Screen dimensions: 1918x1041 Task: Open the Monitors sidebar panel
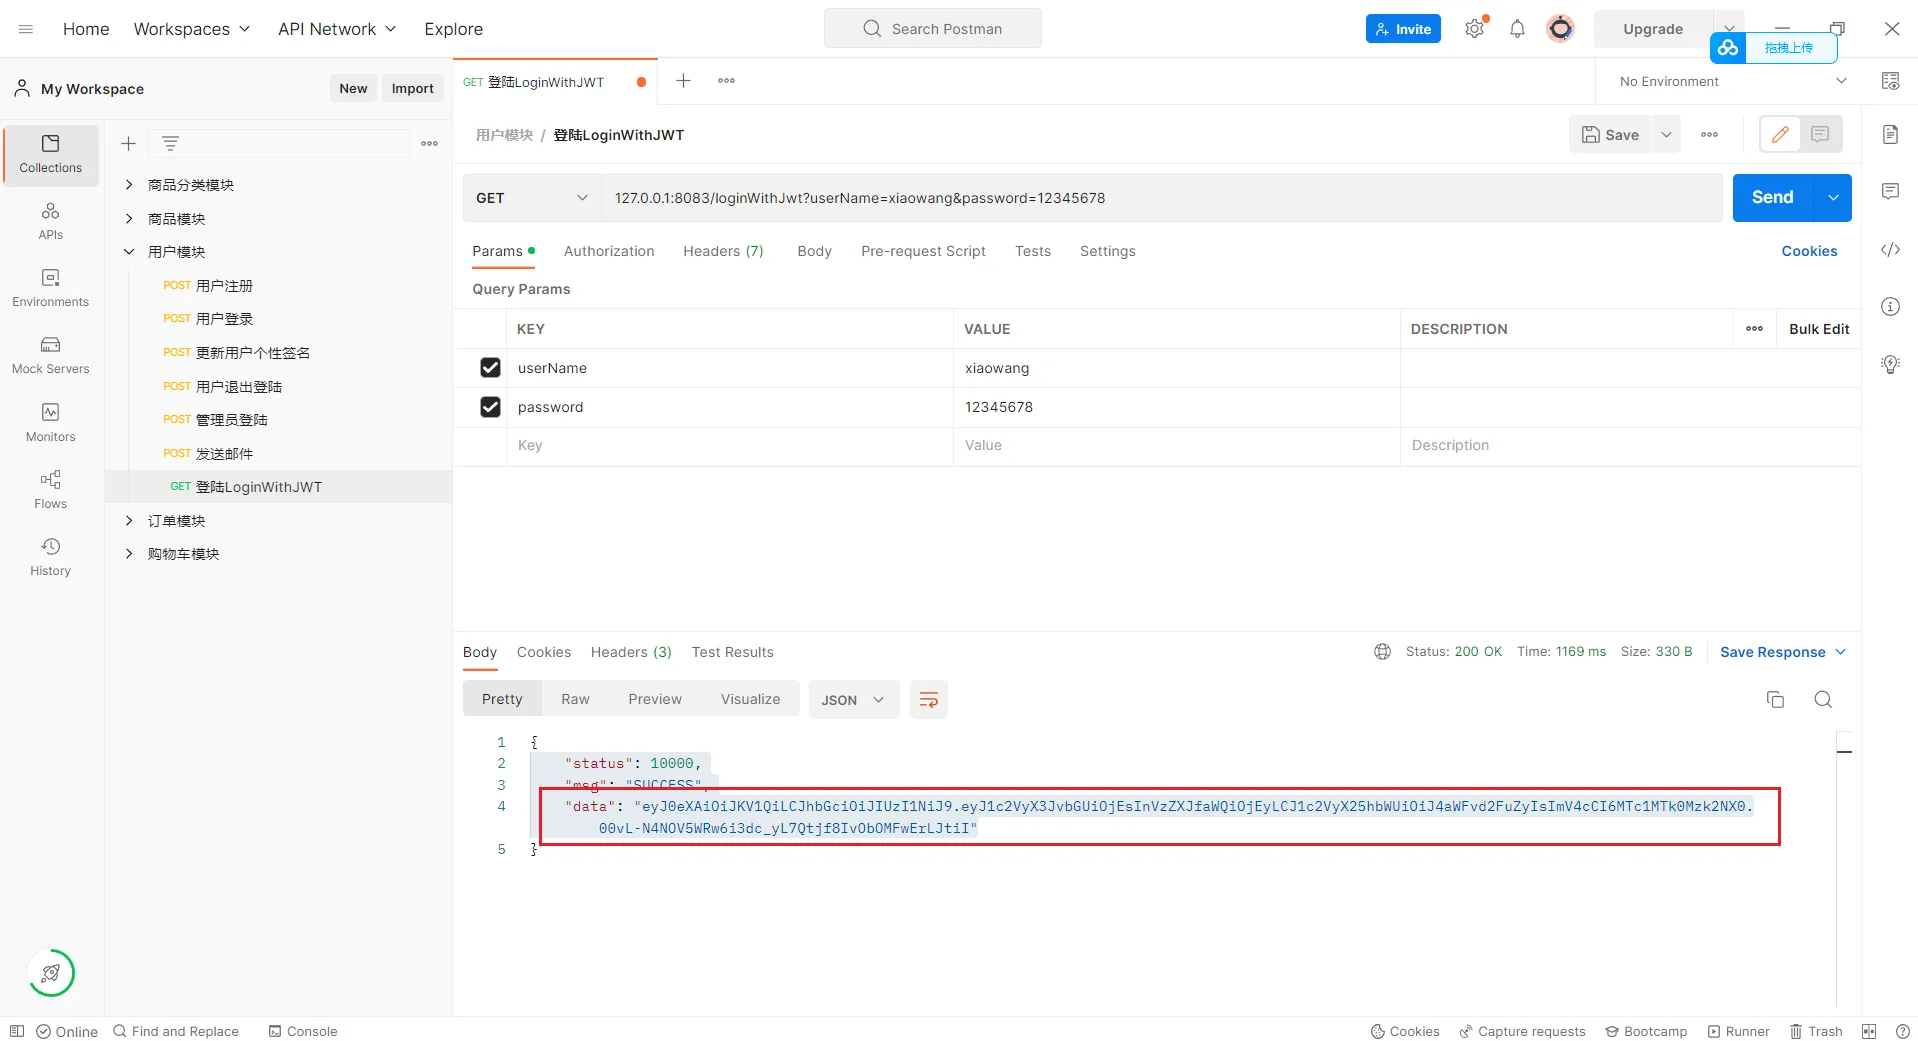(50, 422)
